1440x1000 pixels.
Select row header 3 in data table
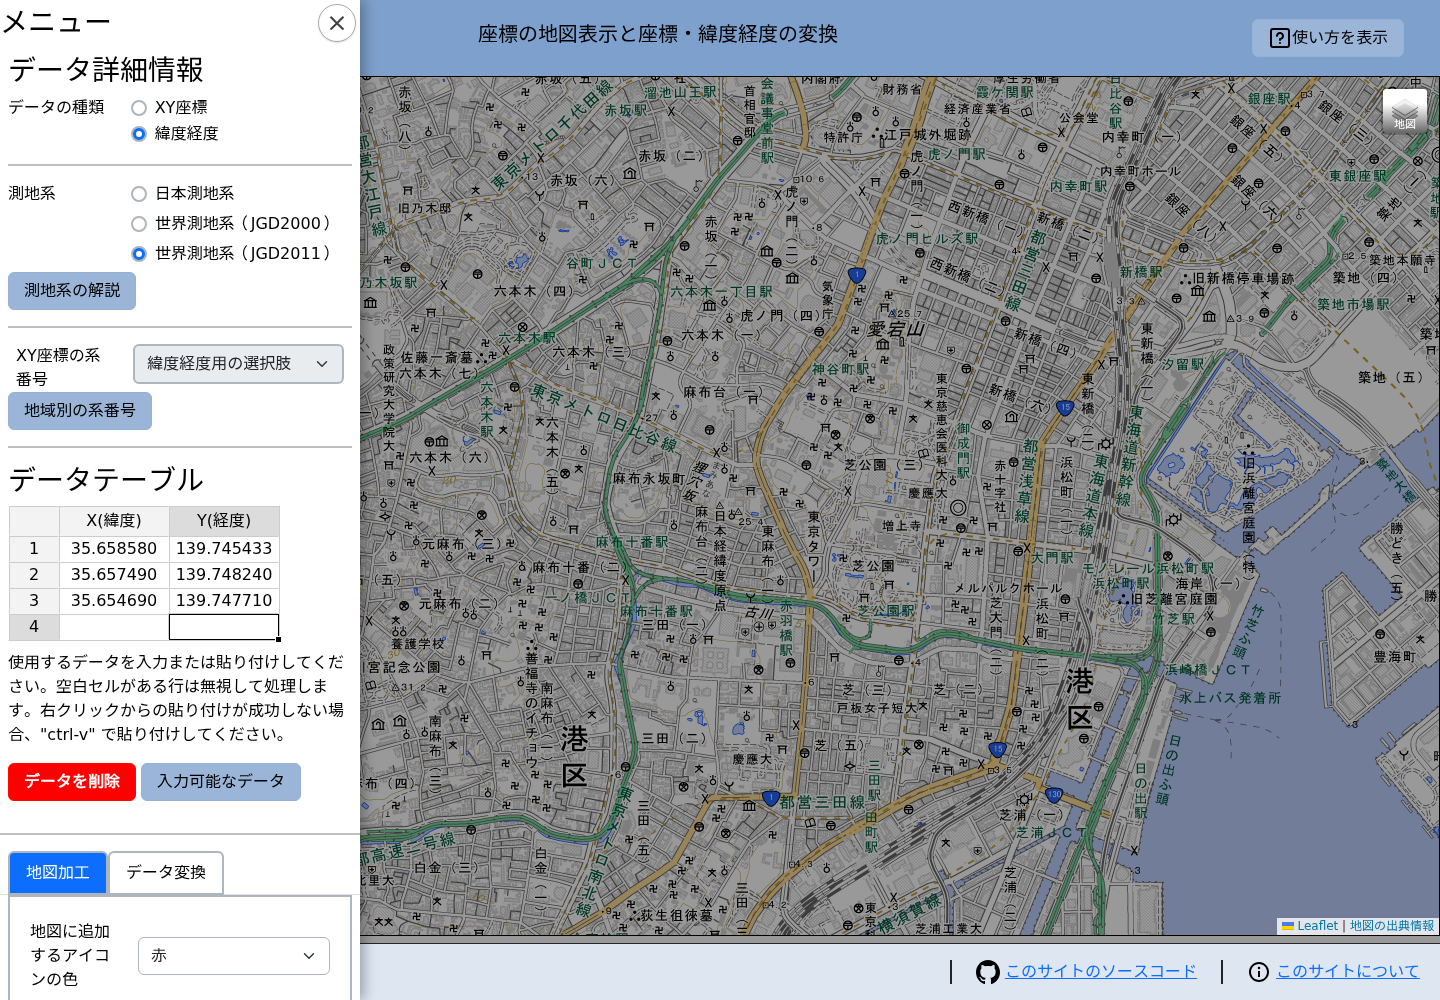[34, 601]
